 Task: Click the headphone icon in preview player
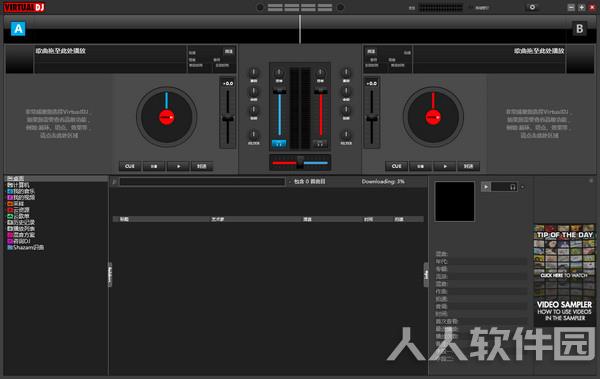(x=513, y=187)
